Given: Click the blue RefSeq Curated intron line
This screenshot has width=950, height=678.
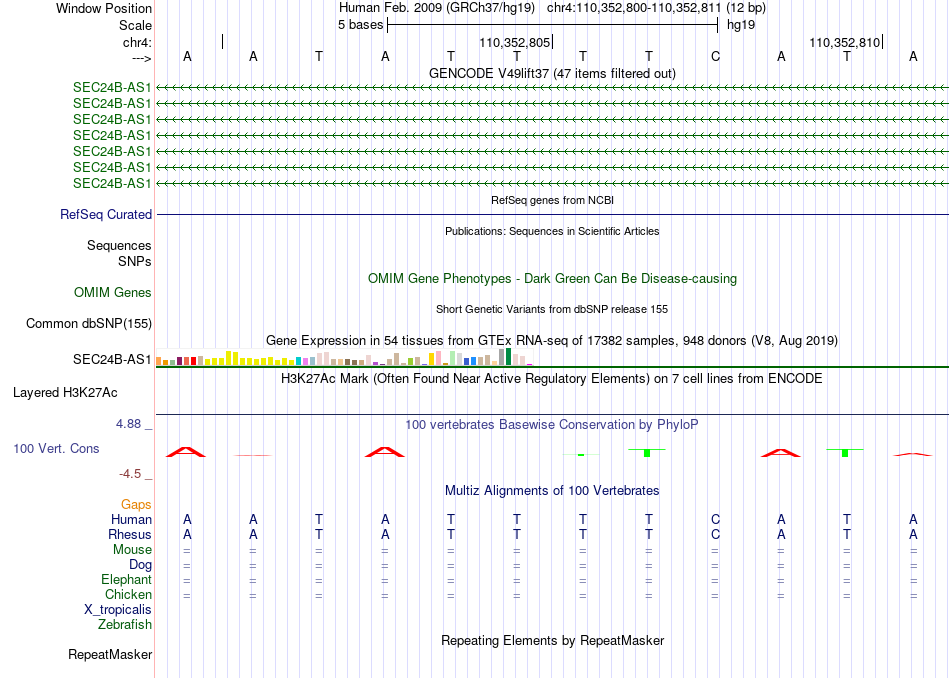Looking at the screenshot, I should click(552, 214).
